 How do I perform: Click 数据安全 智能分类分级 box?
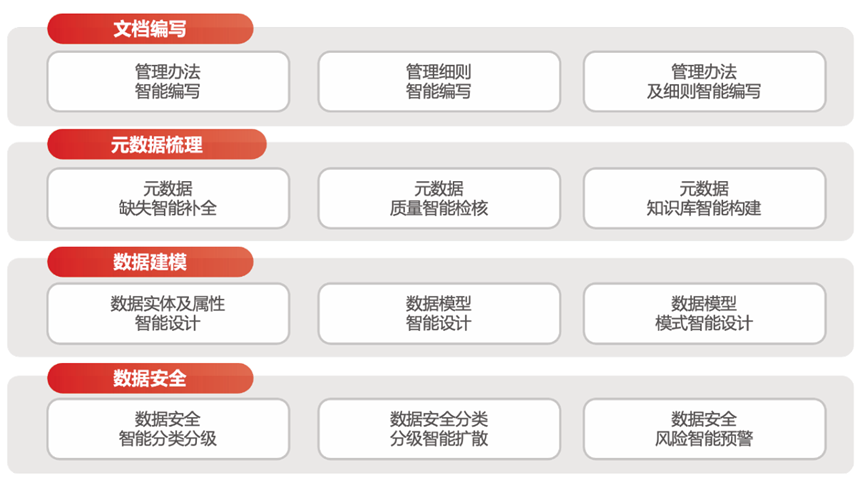[168, 430]
